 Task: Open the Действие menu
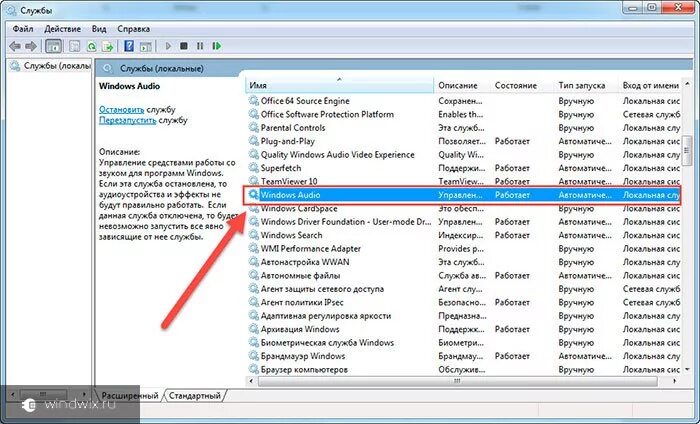62,29
